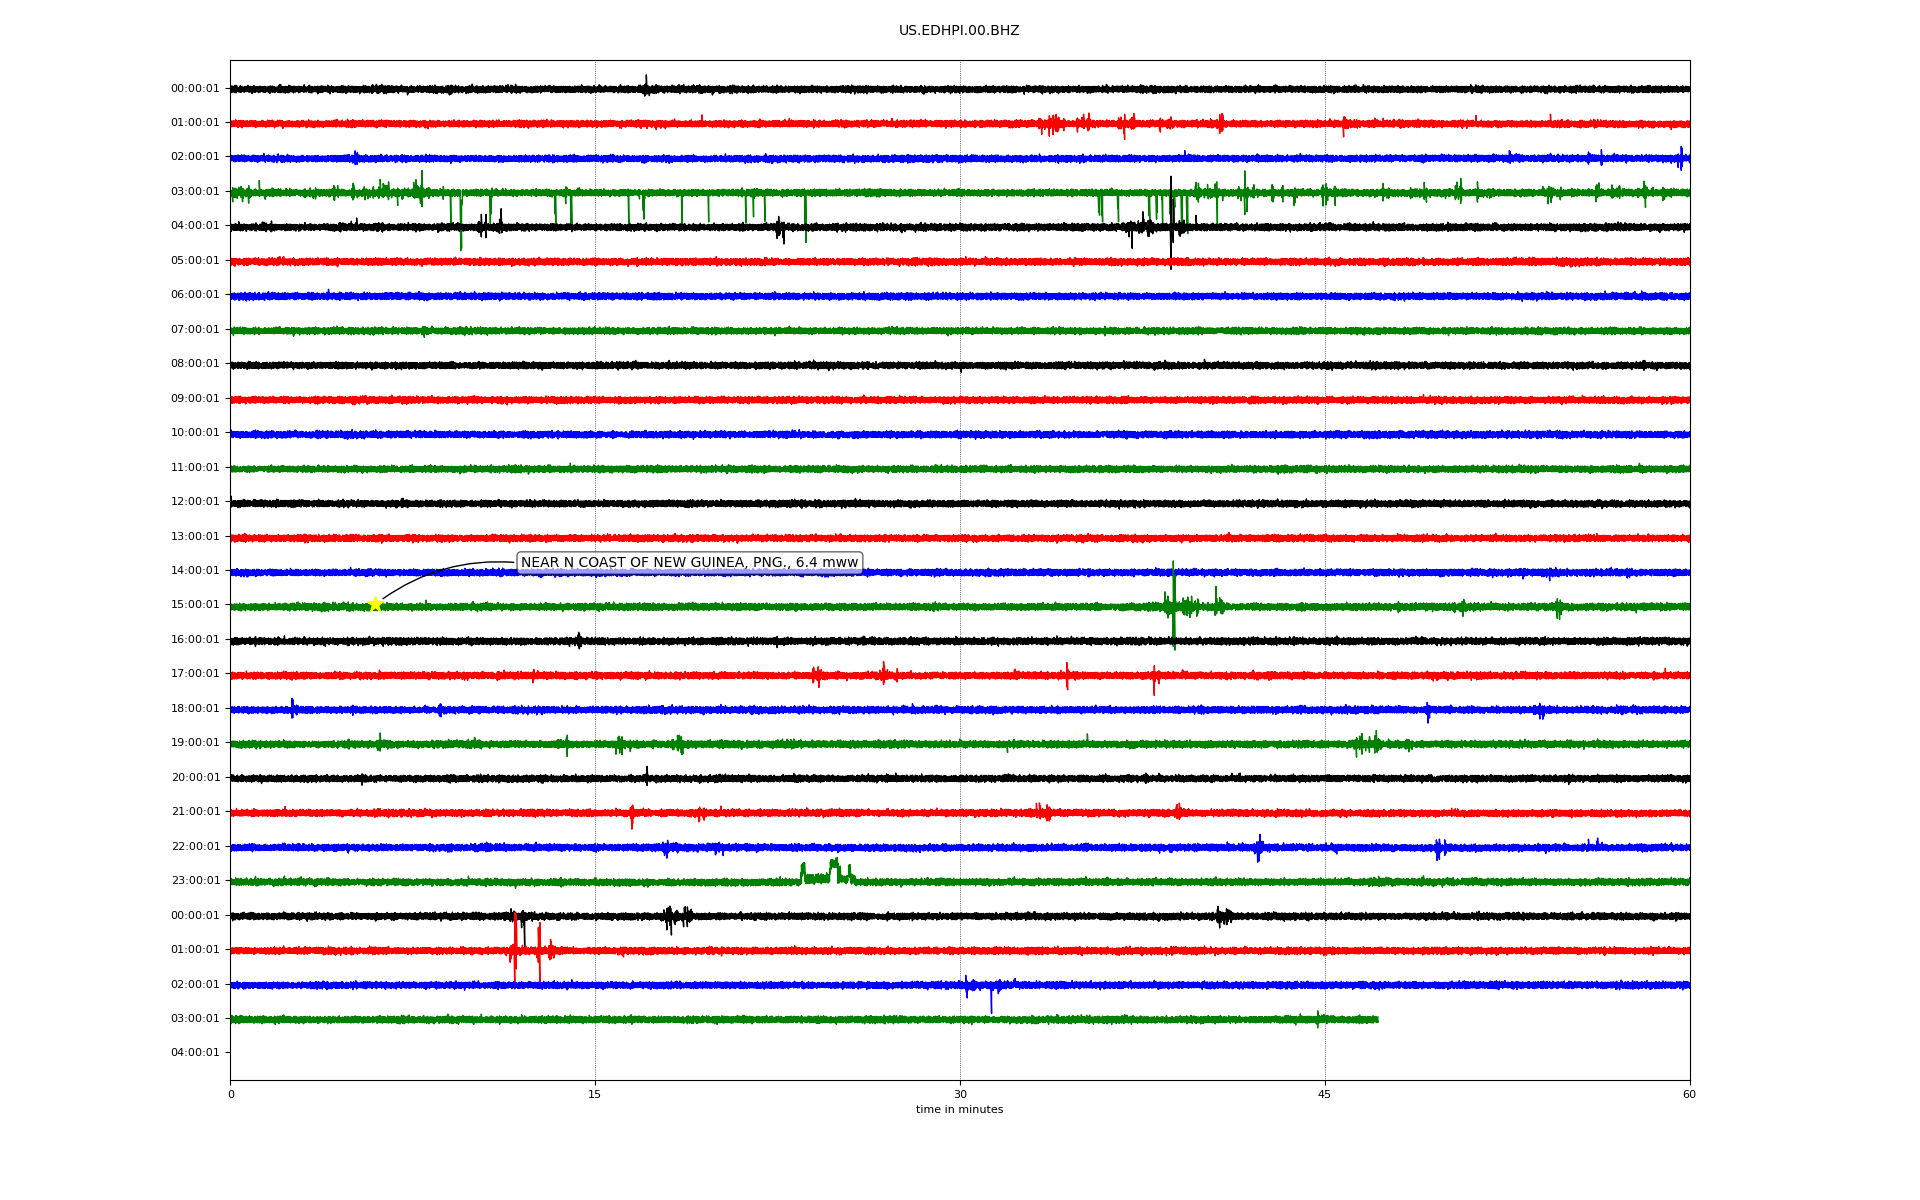Click the blue downward spike on the lower 02:00:01 trace
This screenshot has height=1200, width=1920.
tap(991, 998)
